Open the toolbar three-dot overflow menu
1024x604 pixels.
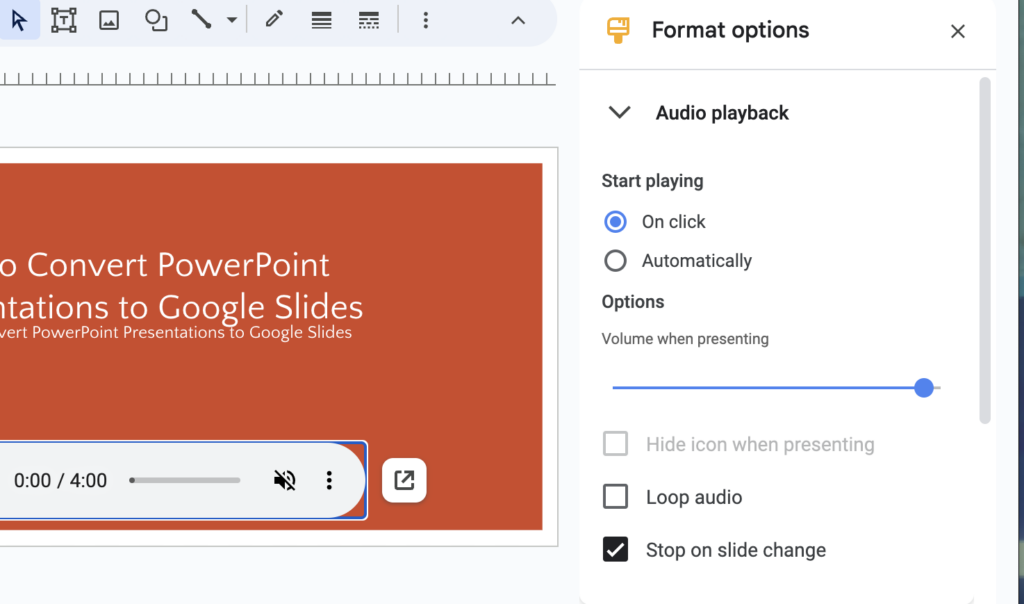426,20
